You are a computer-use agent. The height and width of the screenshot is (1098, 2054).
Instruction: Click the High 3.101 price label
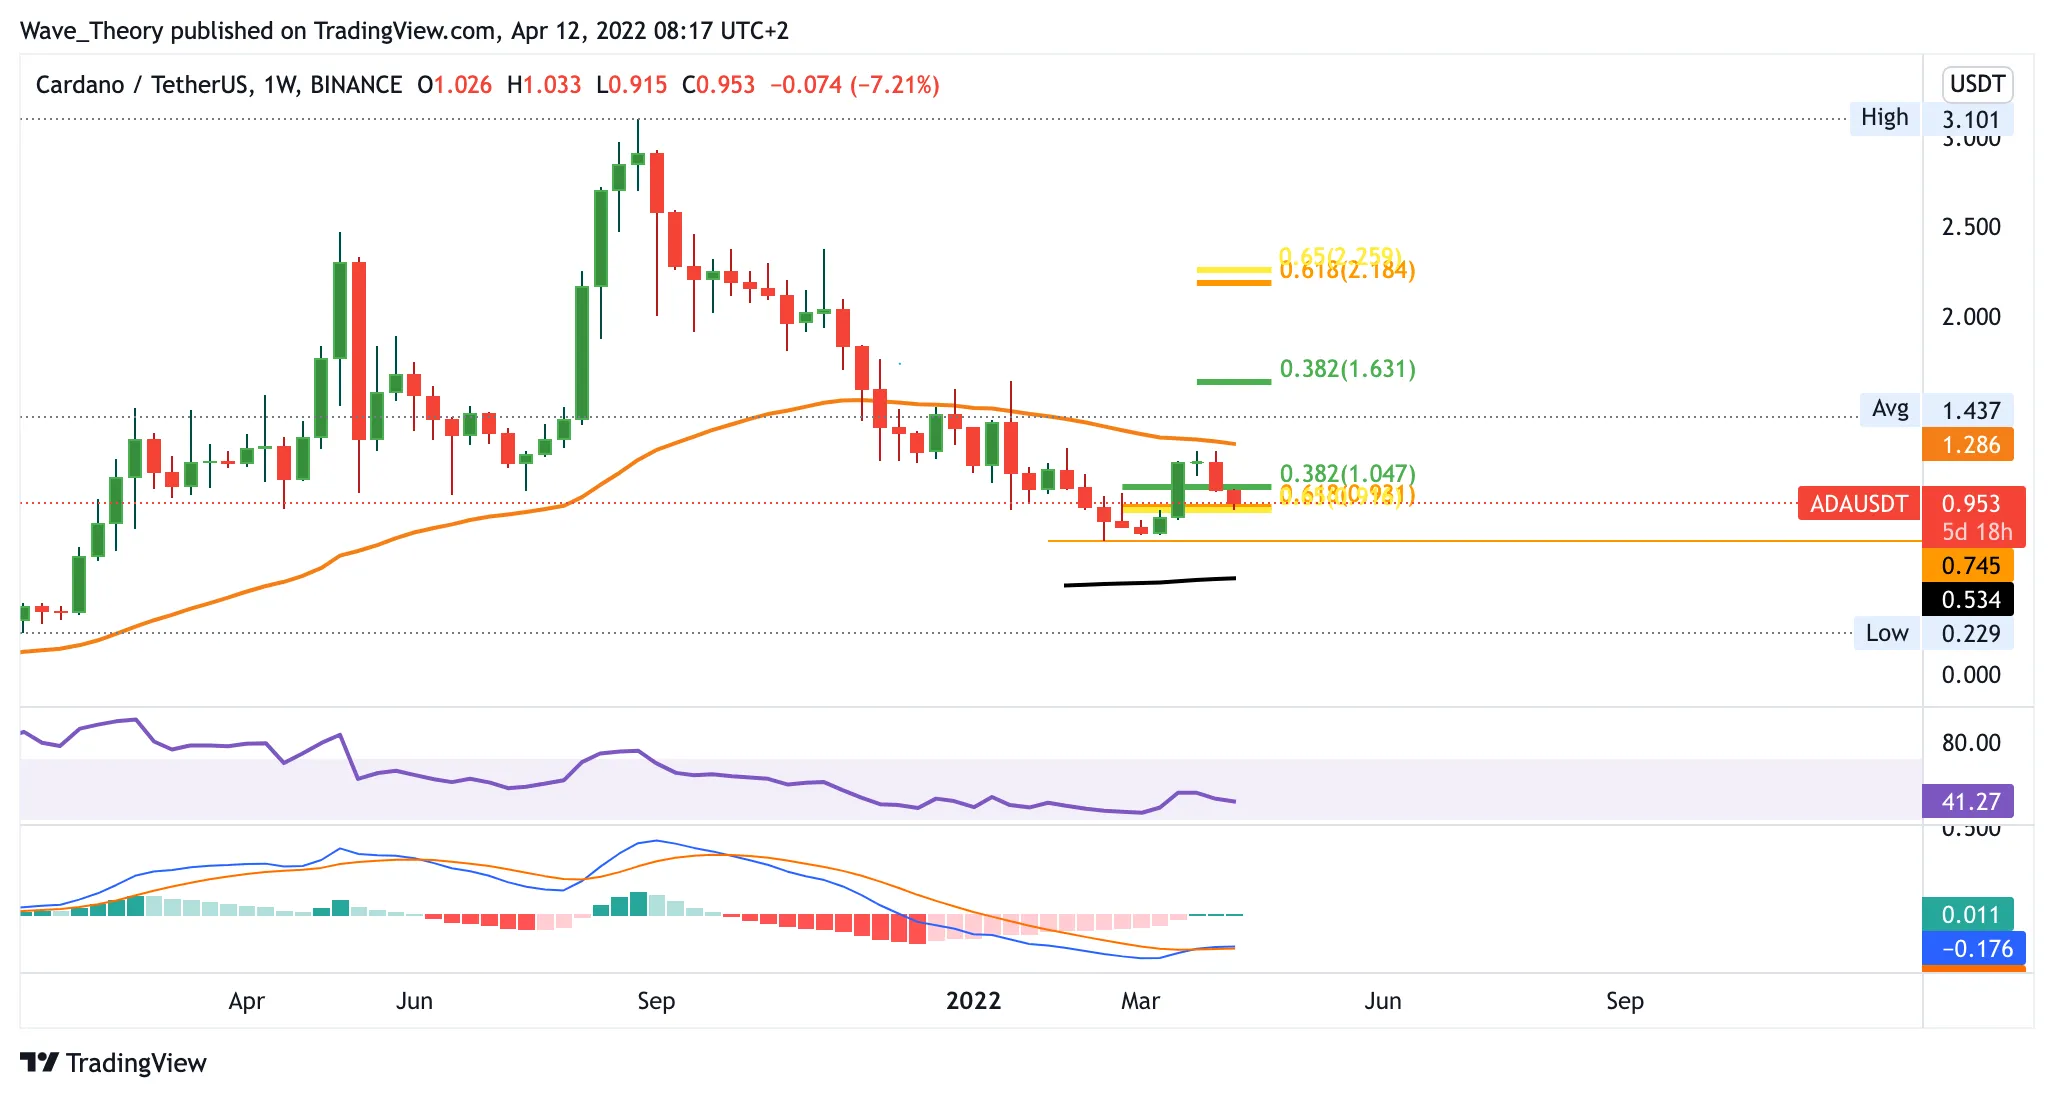click(x=1932, y=119)
